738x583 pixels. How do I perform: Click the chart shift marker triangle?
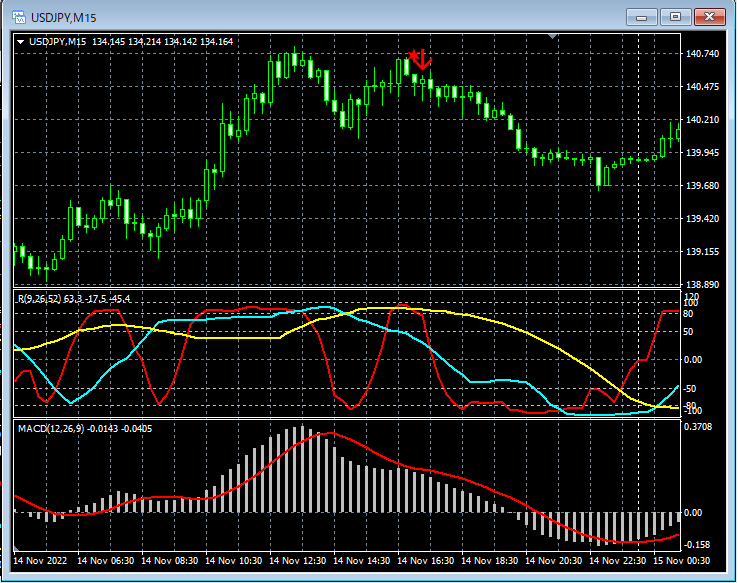[553, 36]
